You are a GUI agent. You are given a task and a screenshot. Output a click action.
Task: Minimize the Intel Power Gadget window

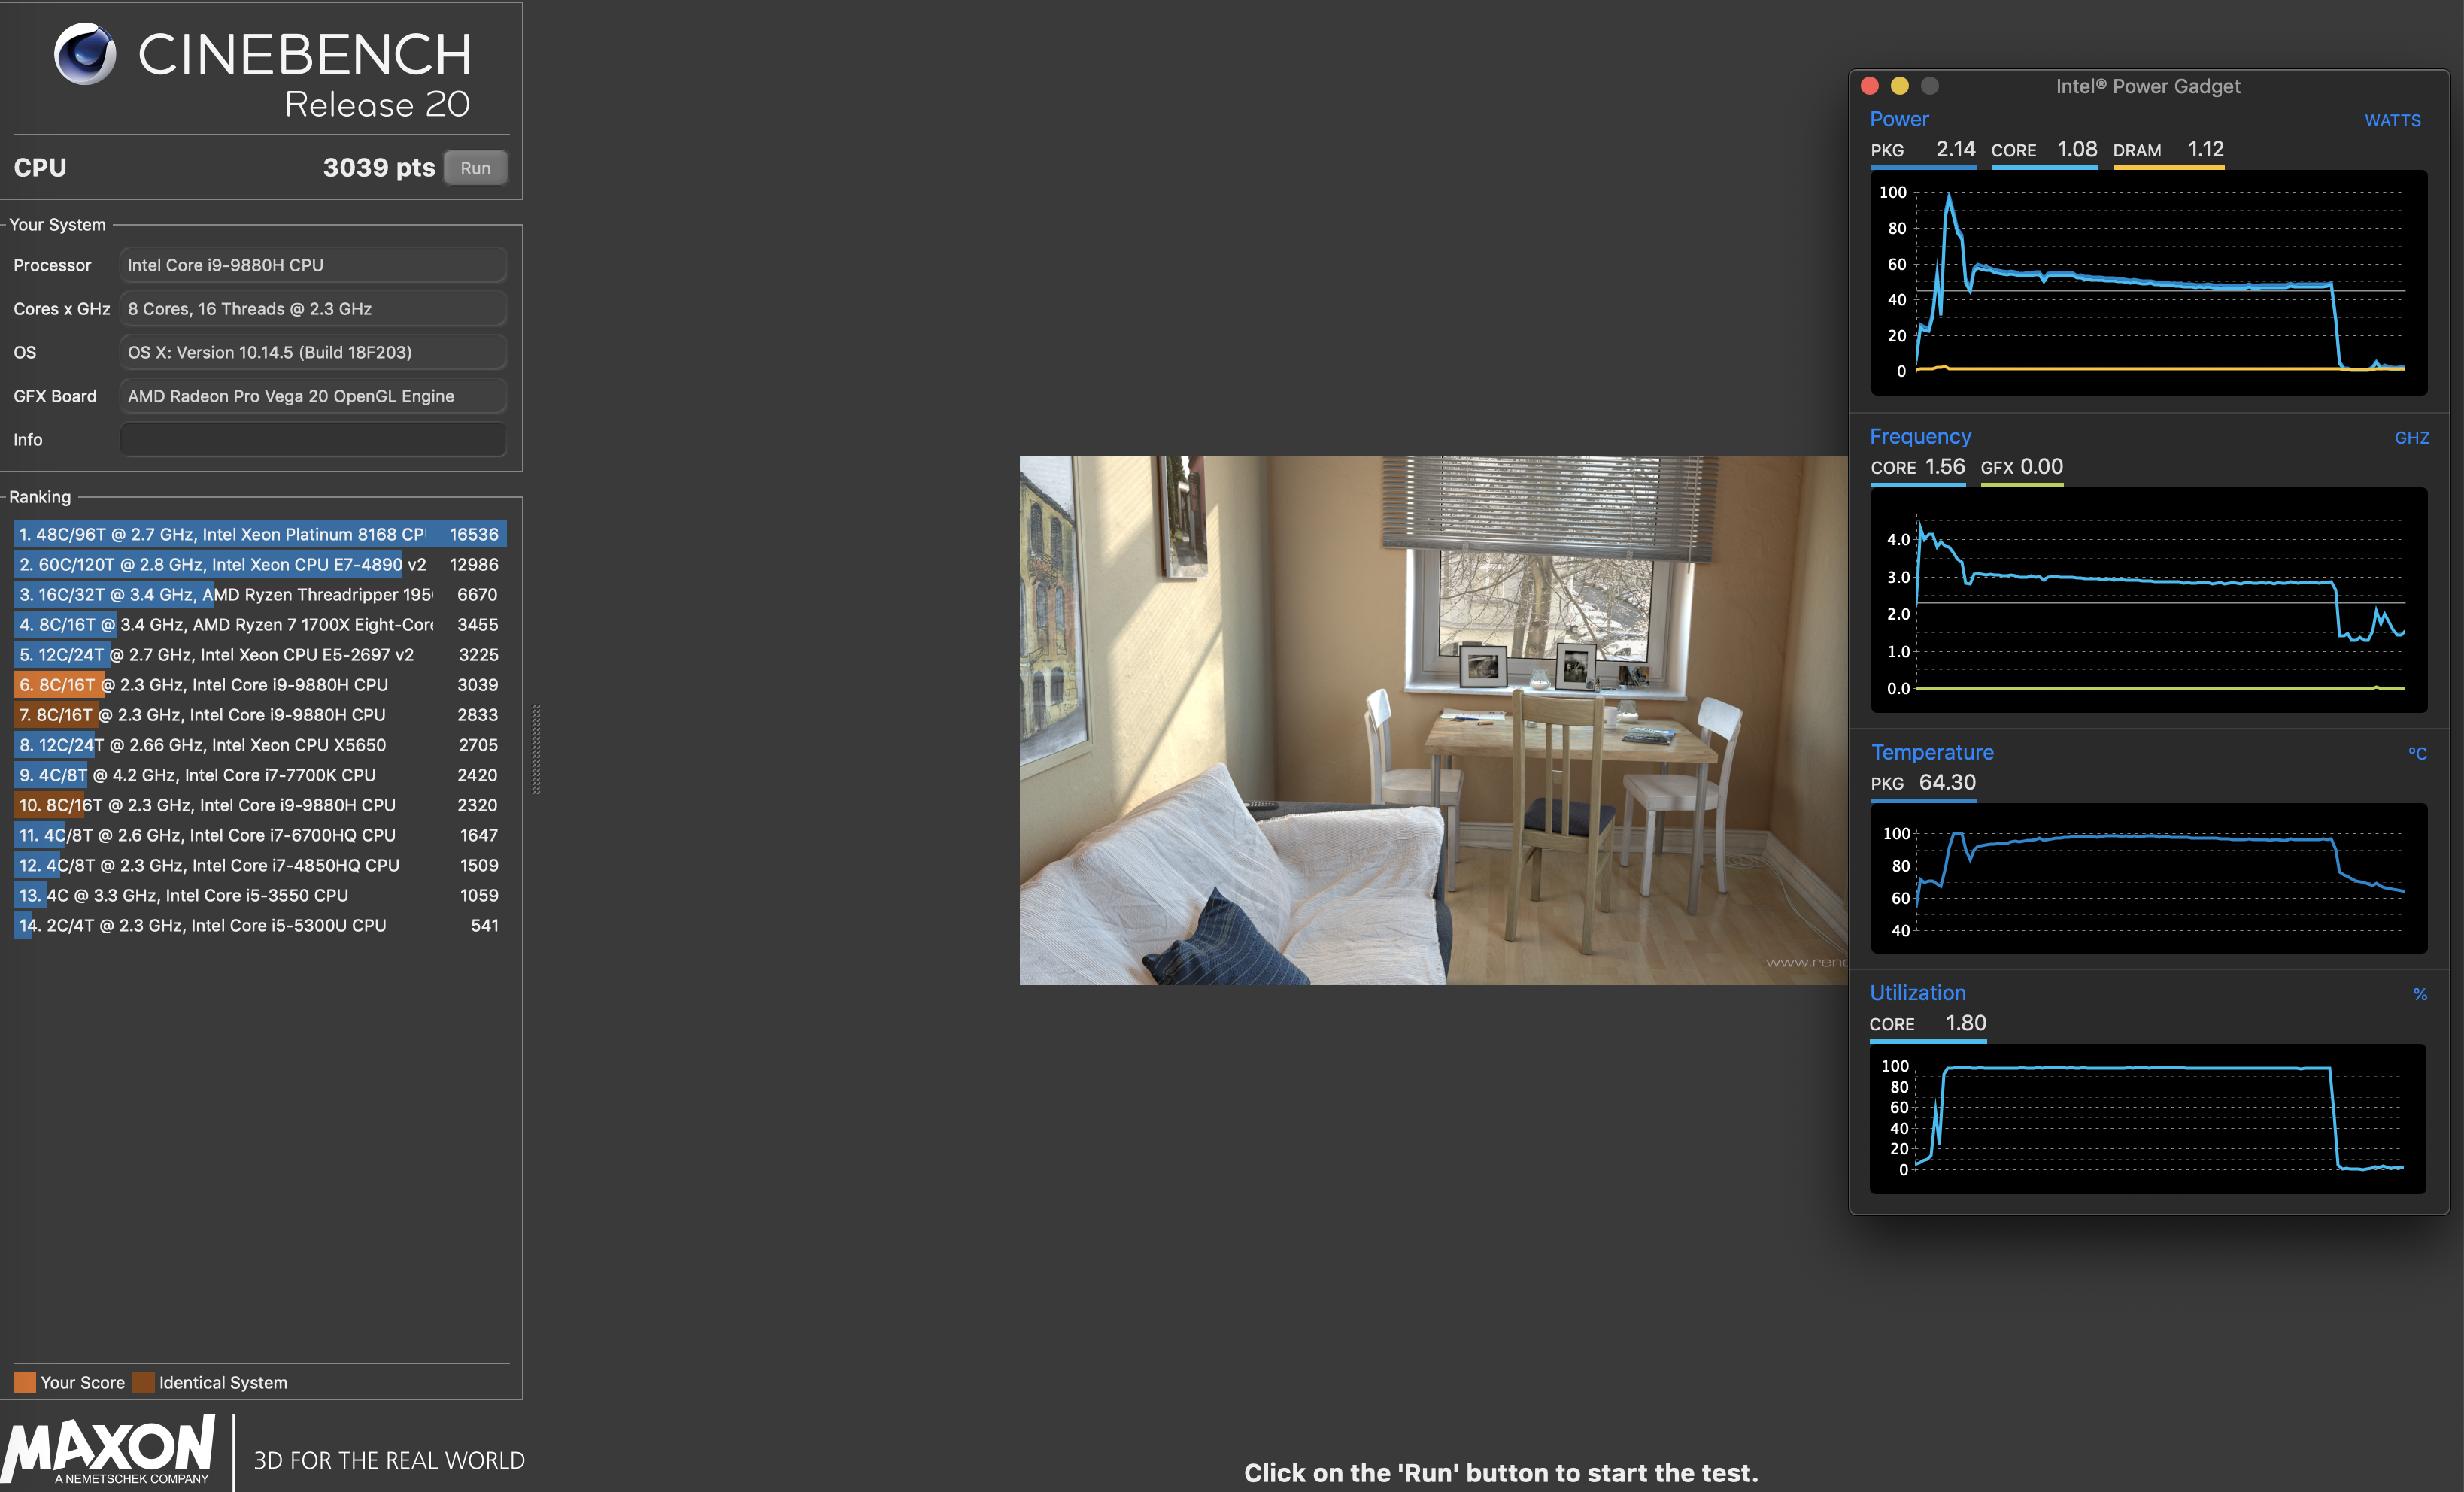click(x=1900, y=86)
